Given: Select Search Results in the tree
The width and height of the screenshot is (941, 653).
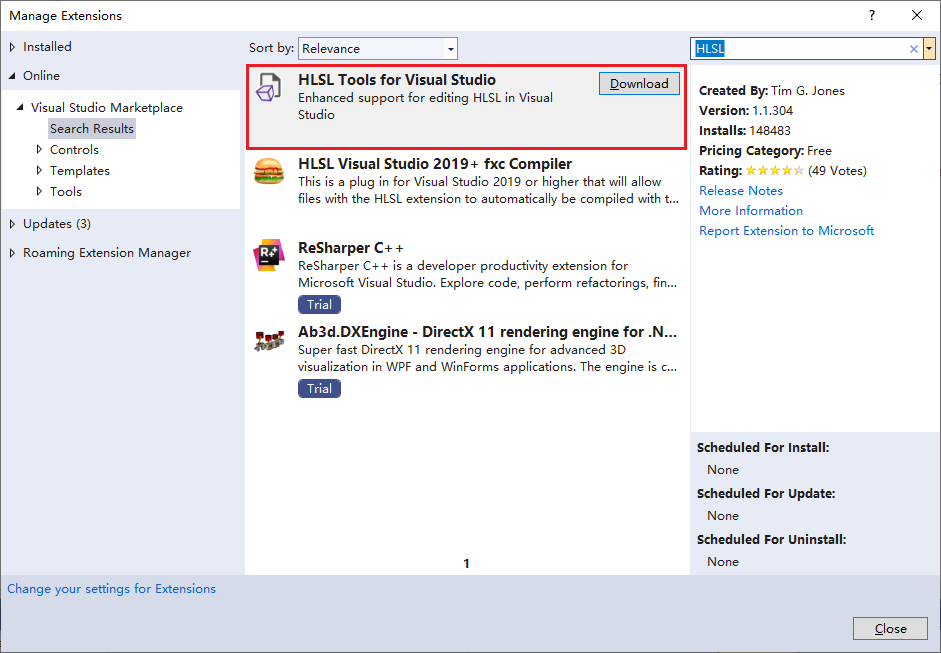Looking at the screenshot, I should tap(92, 128).
